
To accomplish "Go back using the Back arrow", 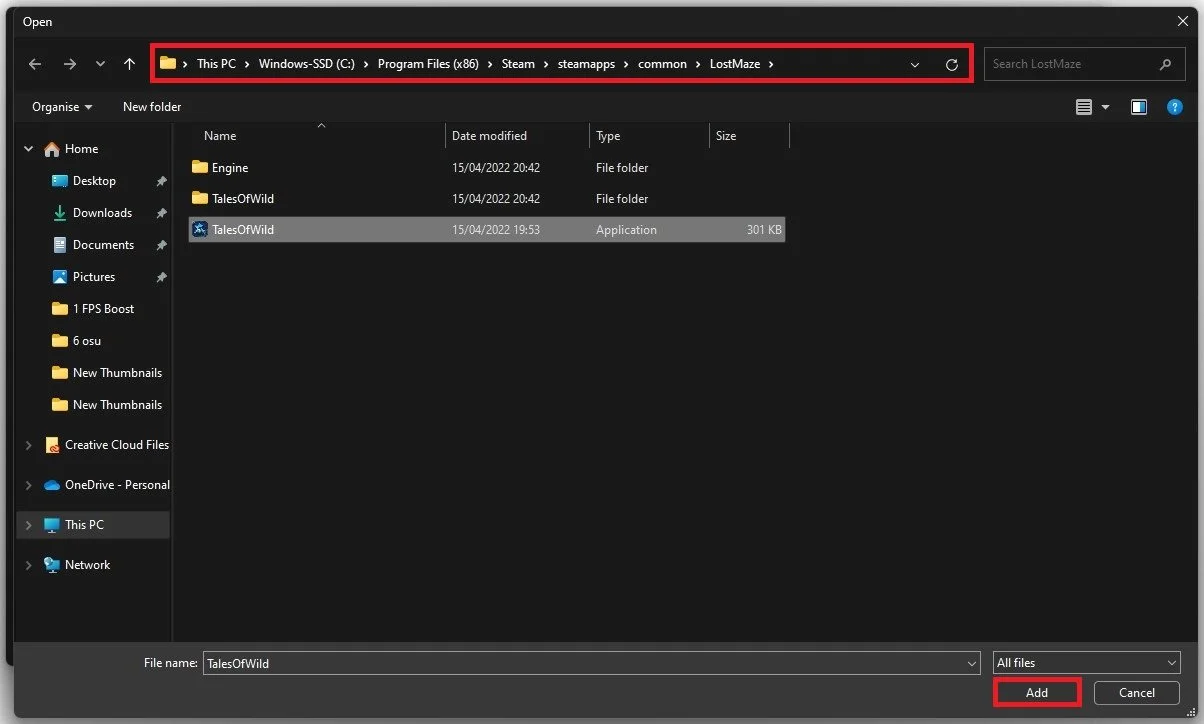I will click(35, 64).
